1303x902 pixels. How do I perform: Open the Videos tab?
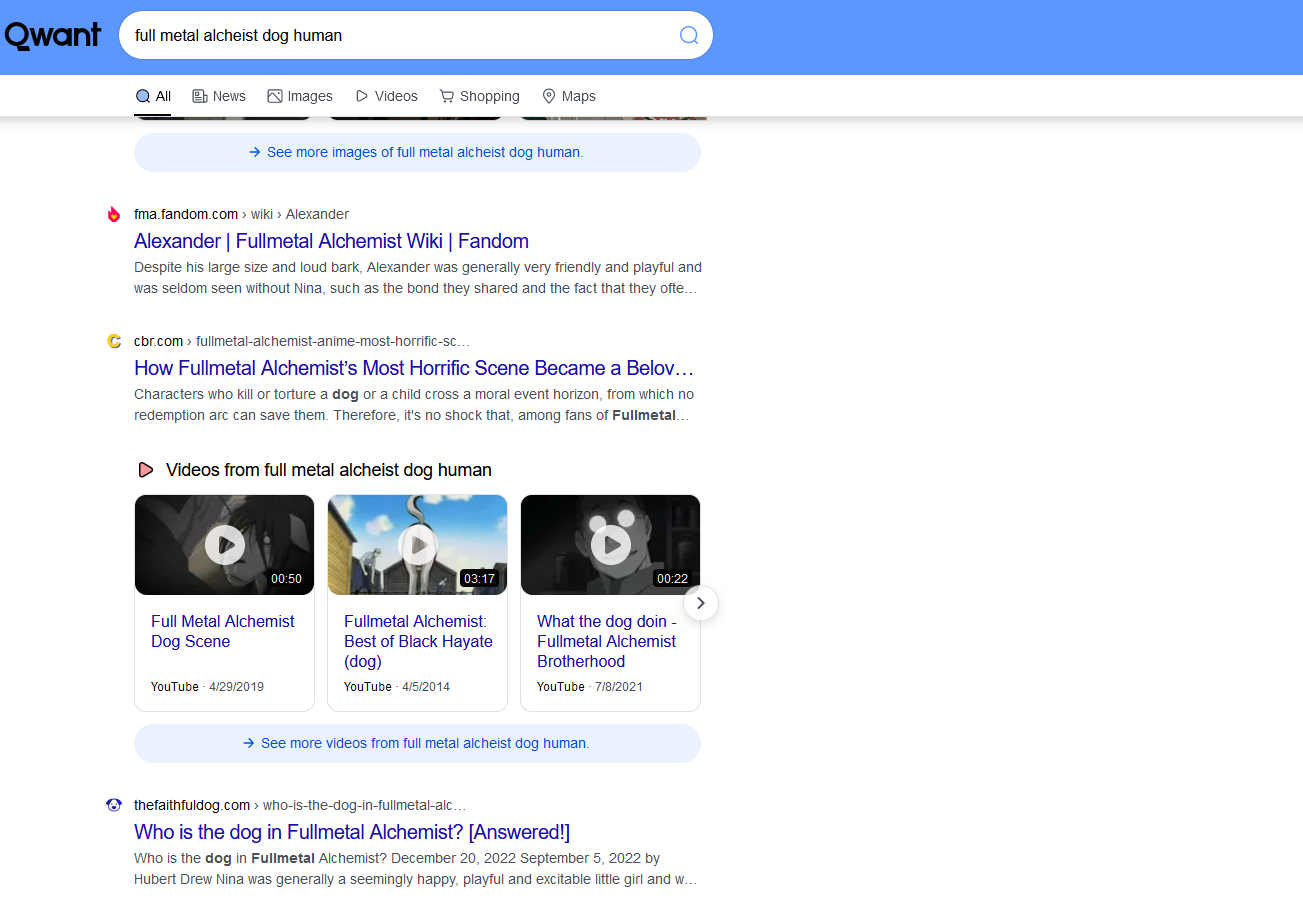coord(386,96)
